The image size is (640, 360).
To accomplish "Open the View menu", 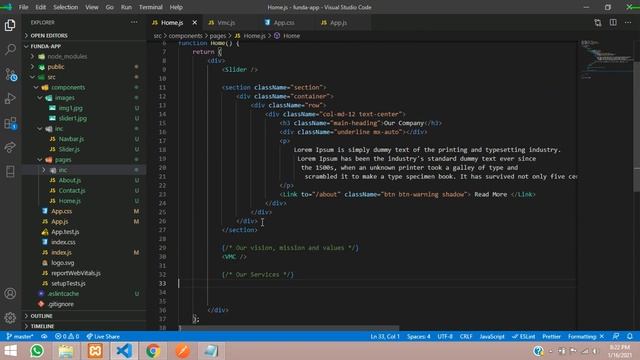I will (x=91, y=7).
